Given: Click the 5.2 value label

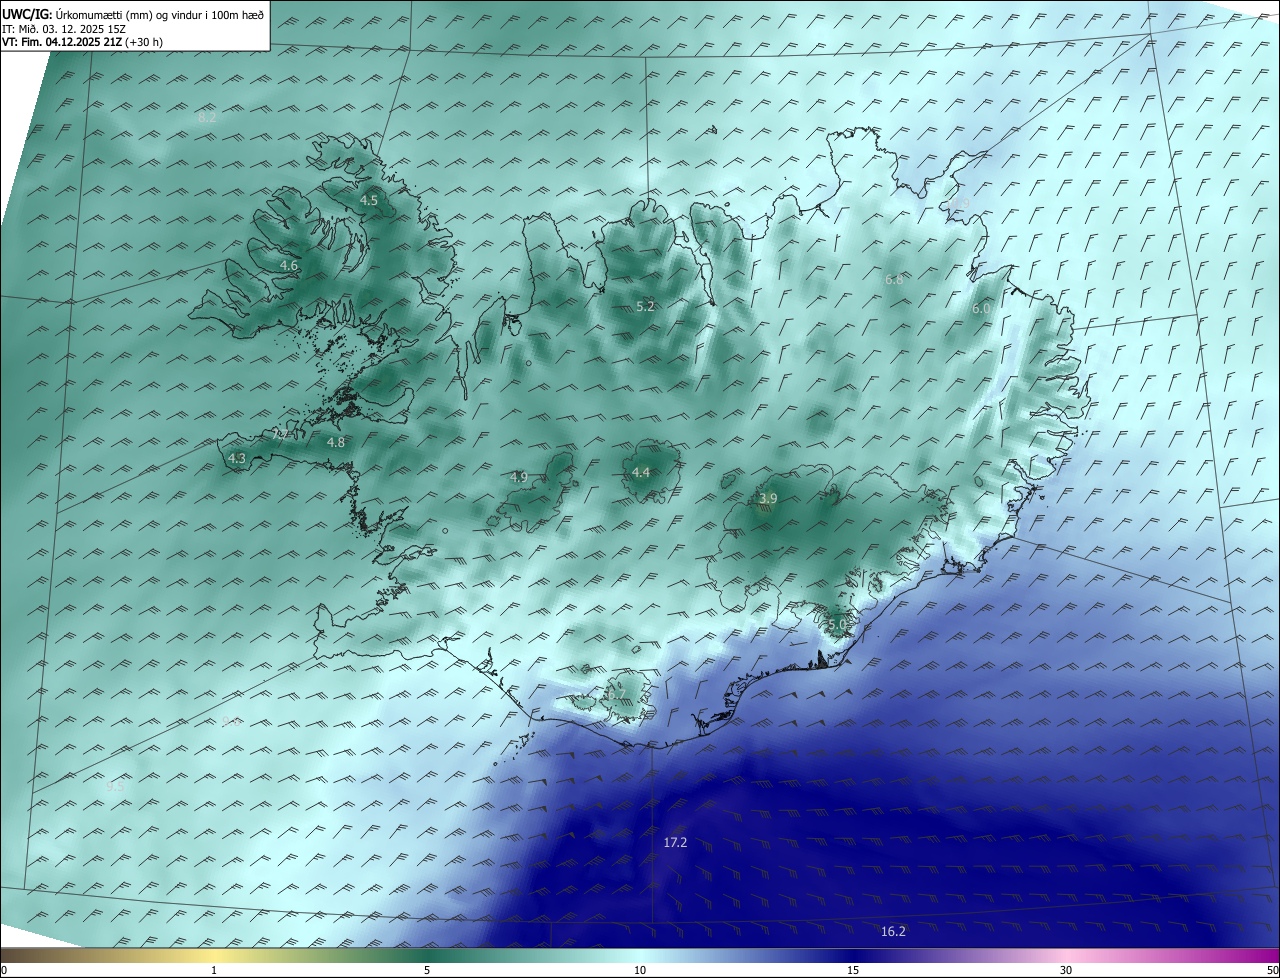Looking at the screenshot, I should (x=645, y=306).
